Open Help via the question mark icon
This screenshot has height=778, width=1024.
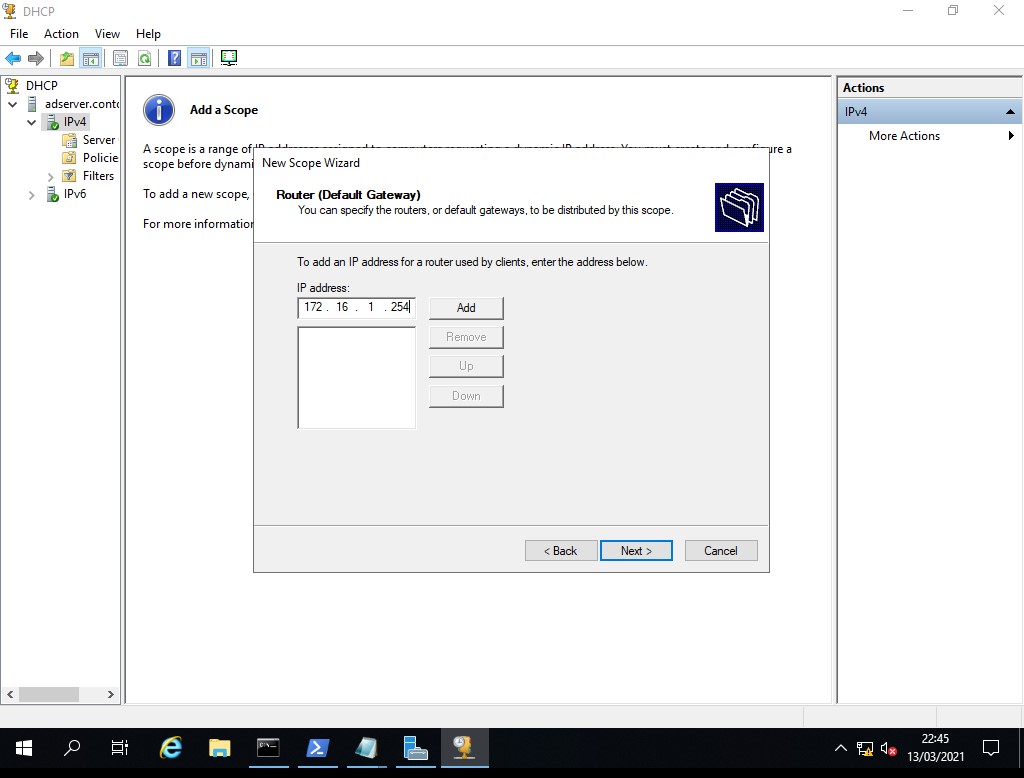[174, 59]
